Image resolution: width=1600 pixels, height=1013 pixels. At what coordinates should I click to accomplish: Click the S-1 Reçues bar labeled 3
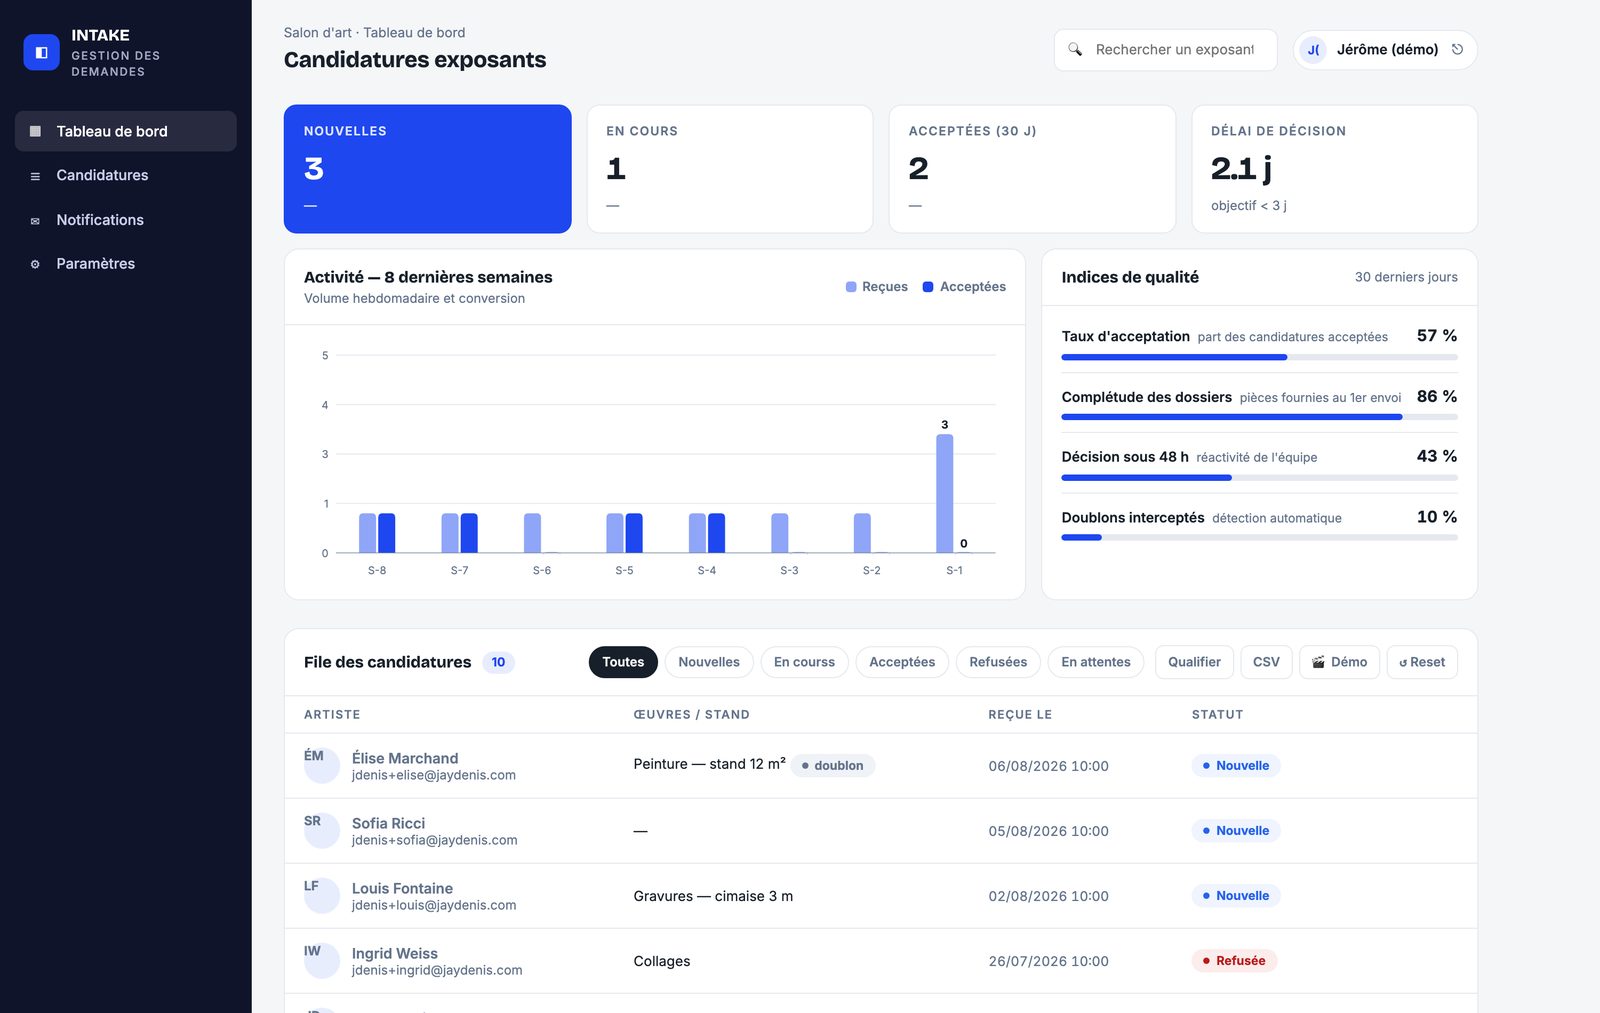(x=945, y=493)
